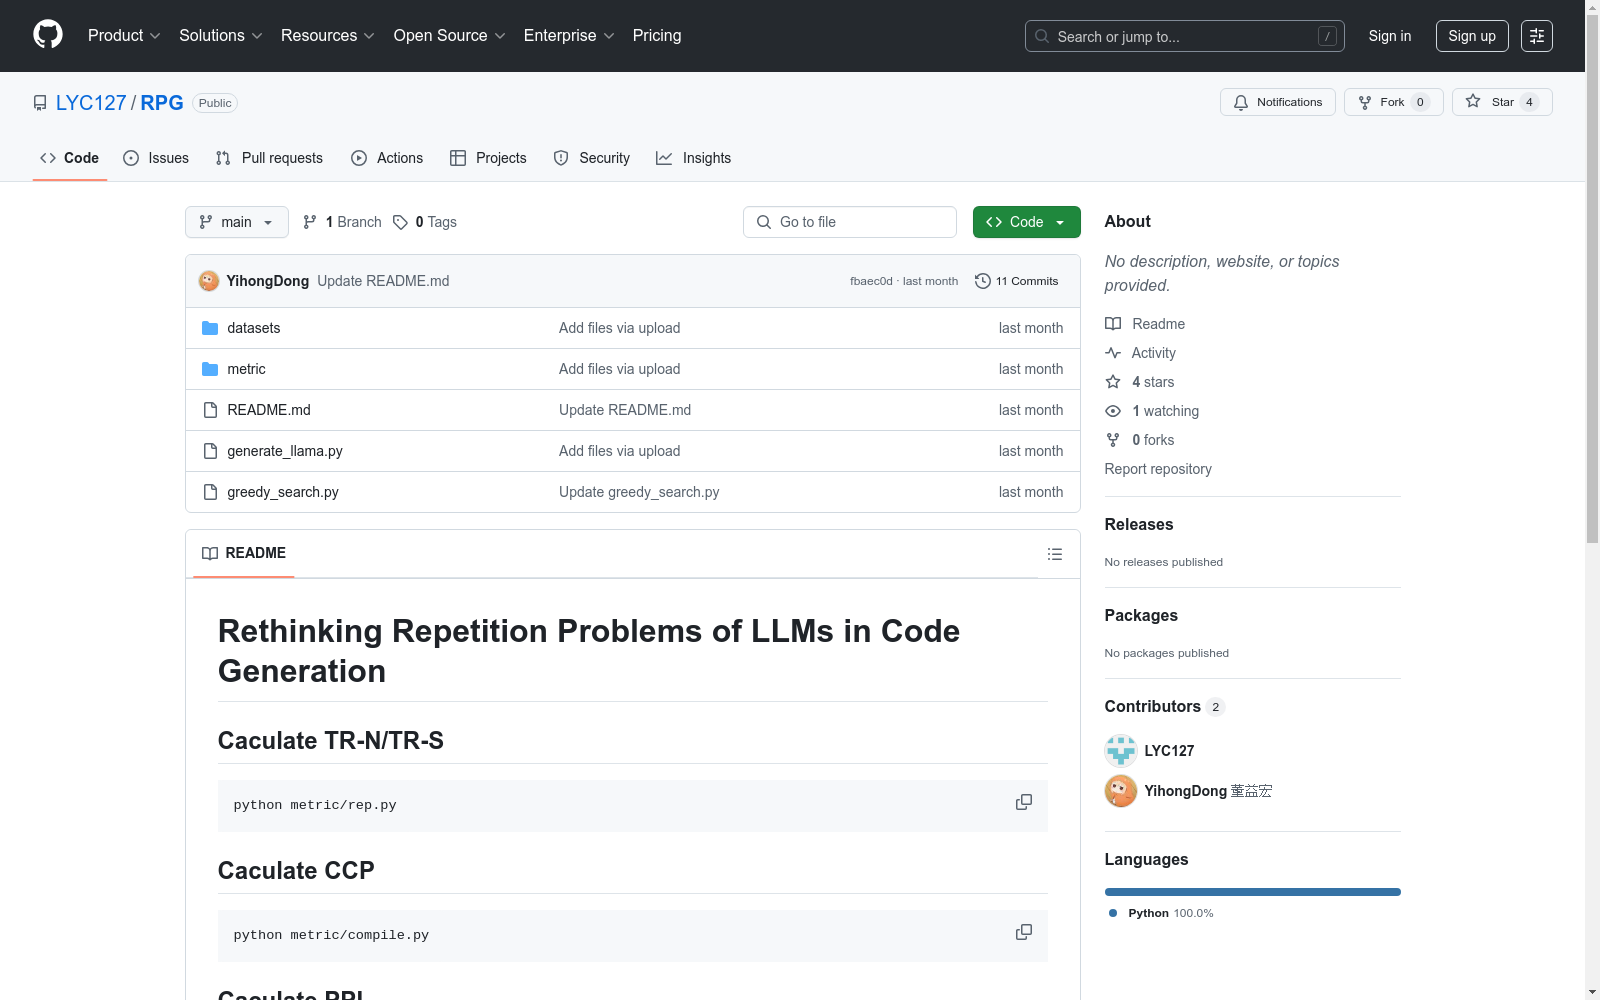Focus the Search or jump to field
The height and width of the screenshot is (1000, 1600).
pyautogui.click(x=1185, y=36)
